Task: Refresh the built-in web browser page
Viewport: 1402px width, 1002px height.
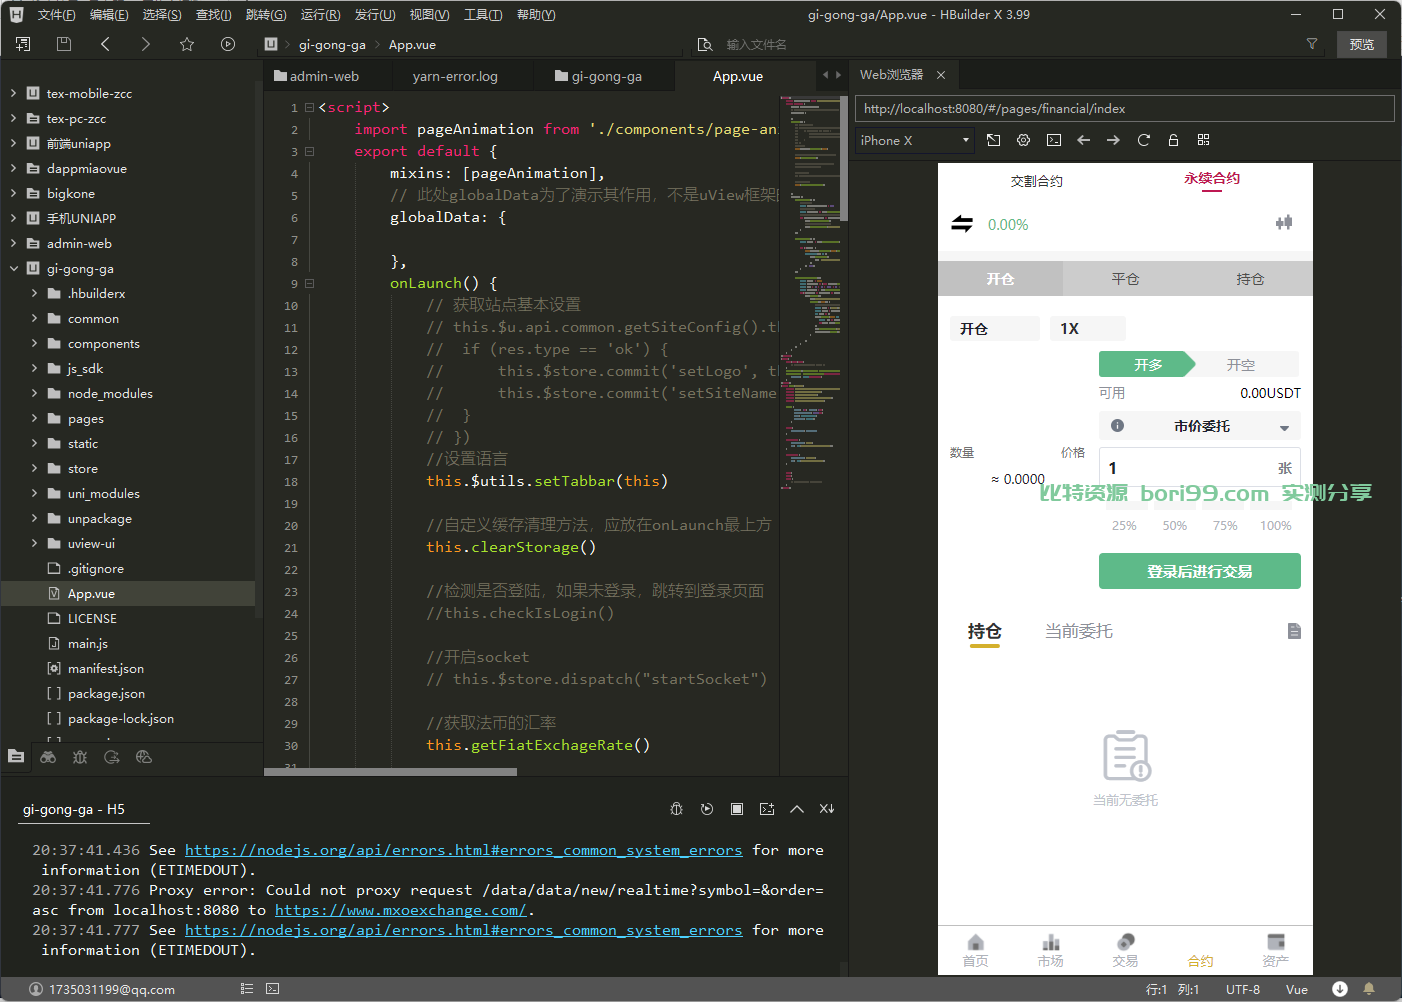Action: coord(1143,140)
